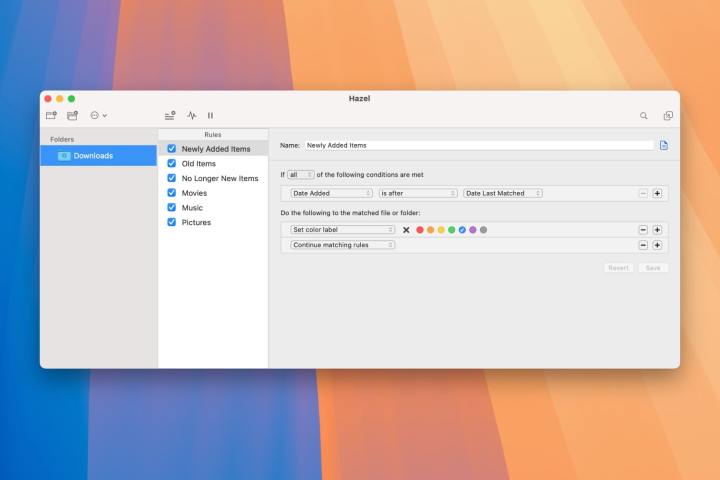This screenshot has width=720, height=480.
Task: Expand the 'is after' operator dropdown
Action: (x=417, y=193)
